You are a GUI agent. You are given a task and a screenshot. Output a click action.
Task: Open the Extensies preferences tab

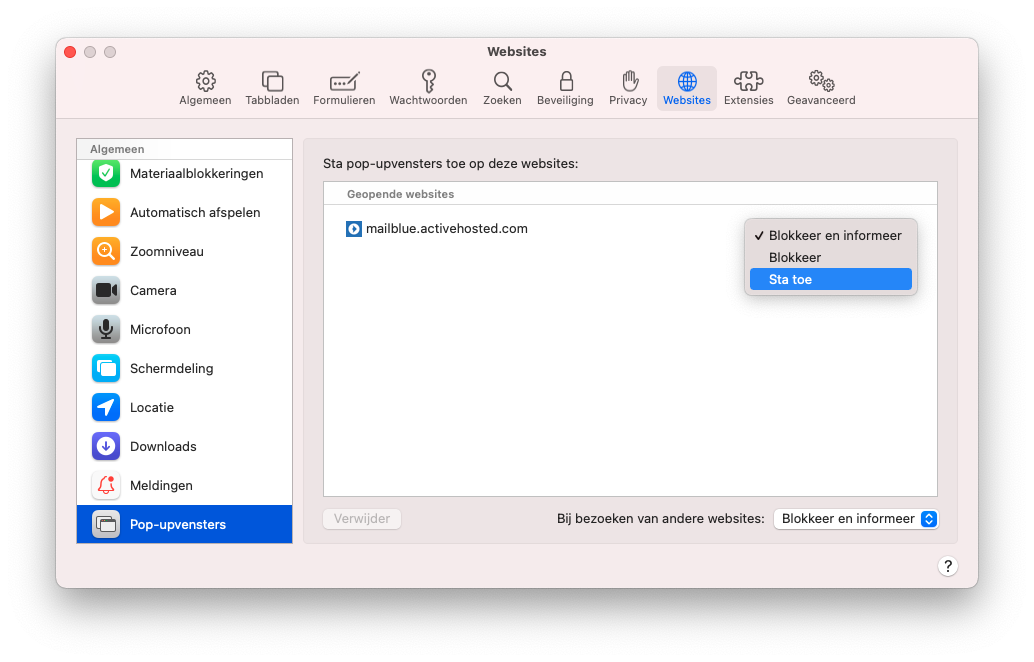pyautogui.click(x=748, y=88)
